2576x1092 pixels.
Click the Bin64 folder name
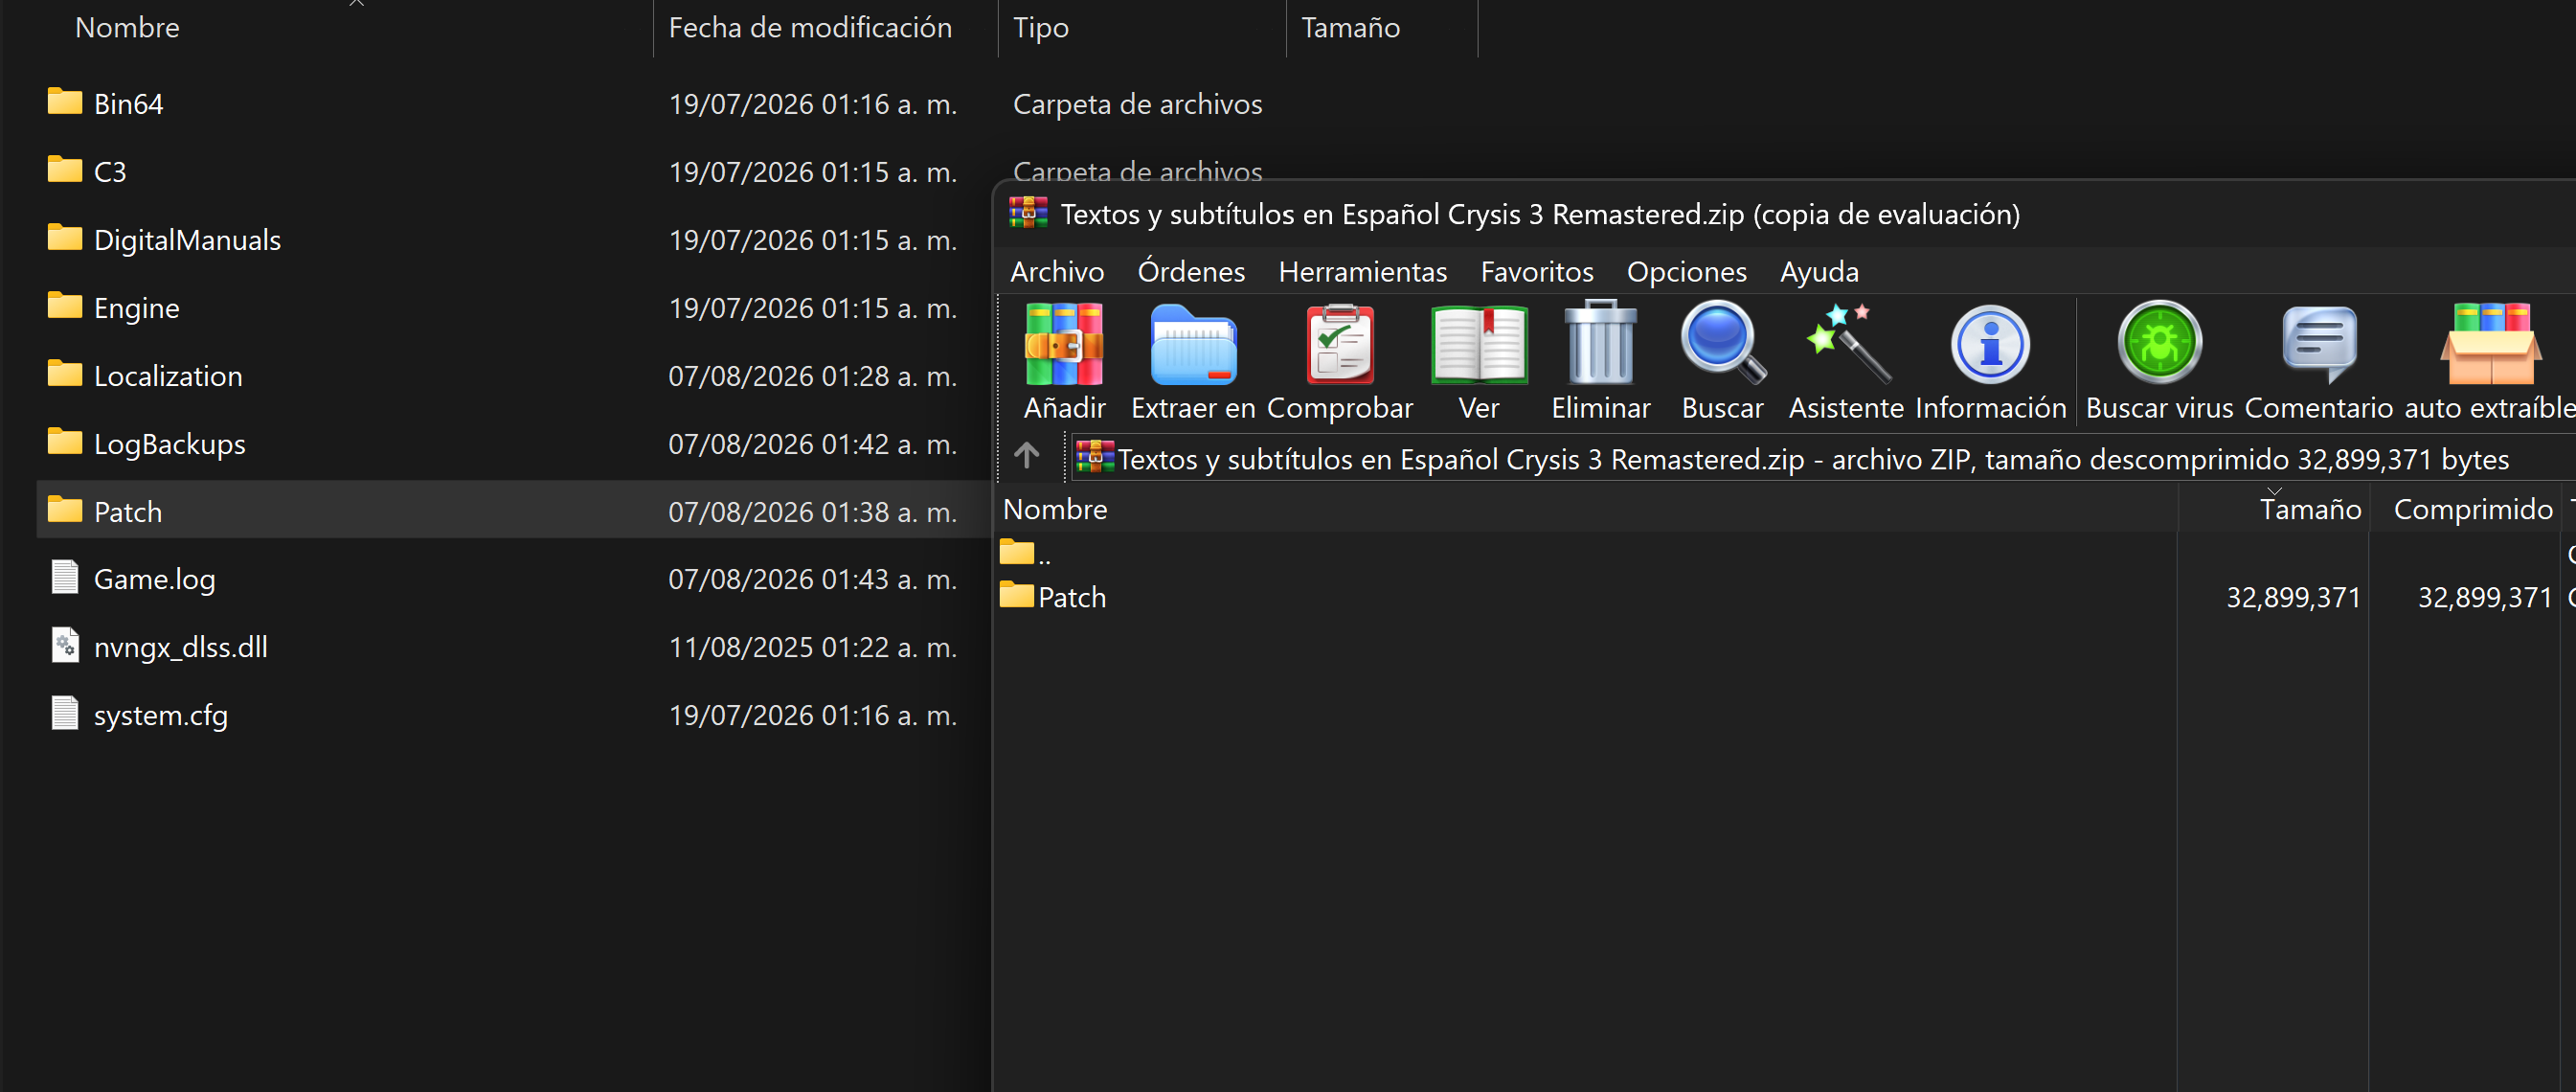pos(128,103)
